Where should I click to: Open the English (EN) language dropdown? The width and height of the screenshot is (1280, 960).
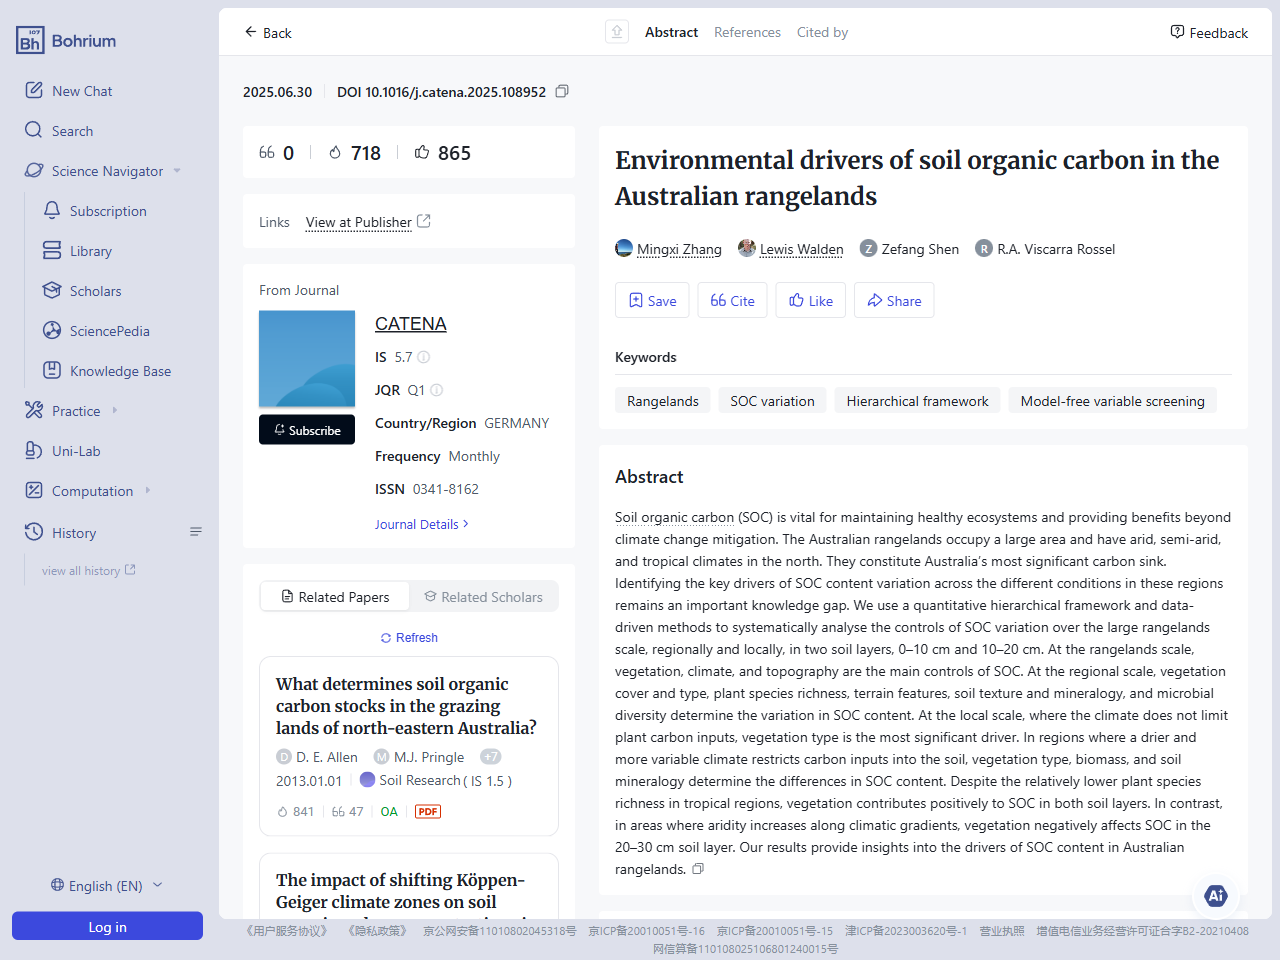(x=105, y=885)
